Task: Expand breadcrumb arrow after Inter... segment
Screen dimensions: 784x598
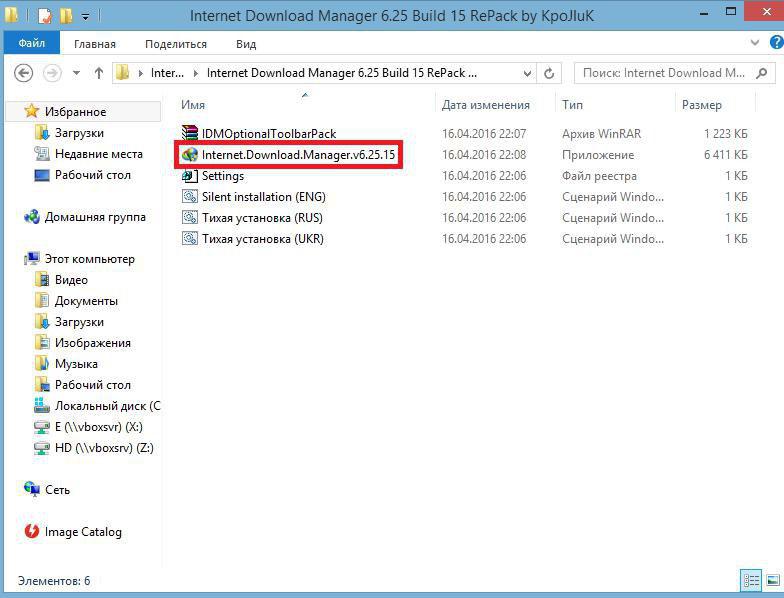Action: (x=195, y=73)
